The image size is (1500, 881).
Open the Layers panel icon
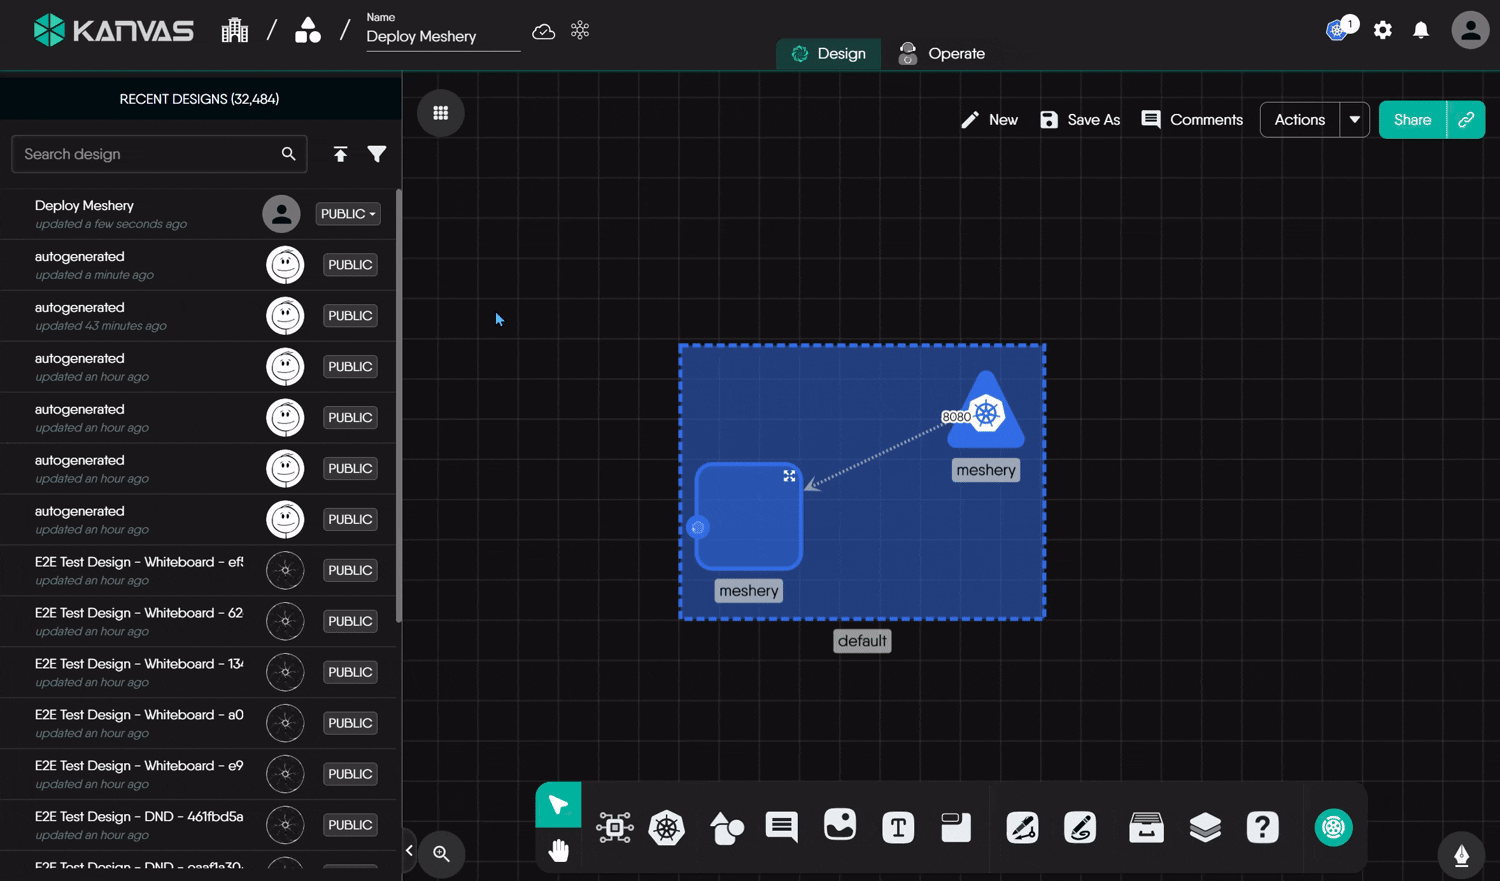pos(1205,827)
